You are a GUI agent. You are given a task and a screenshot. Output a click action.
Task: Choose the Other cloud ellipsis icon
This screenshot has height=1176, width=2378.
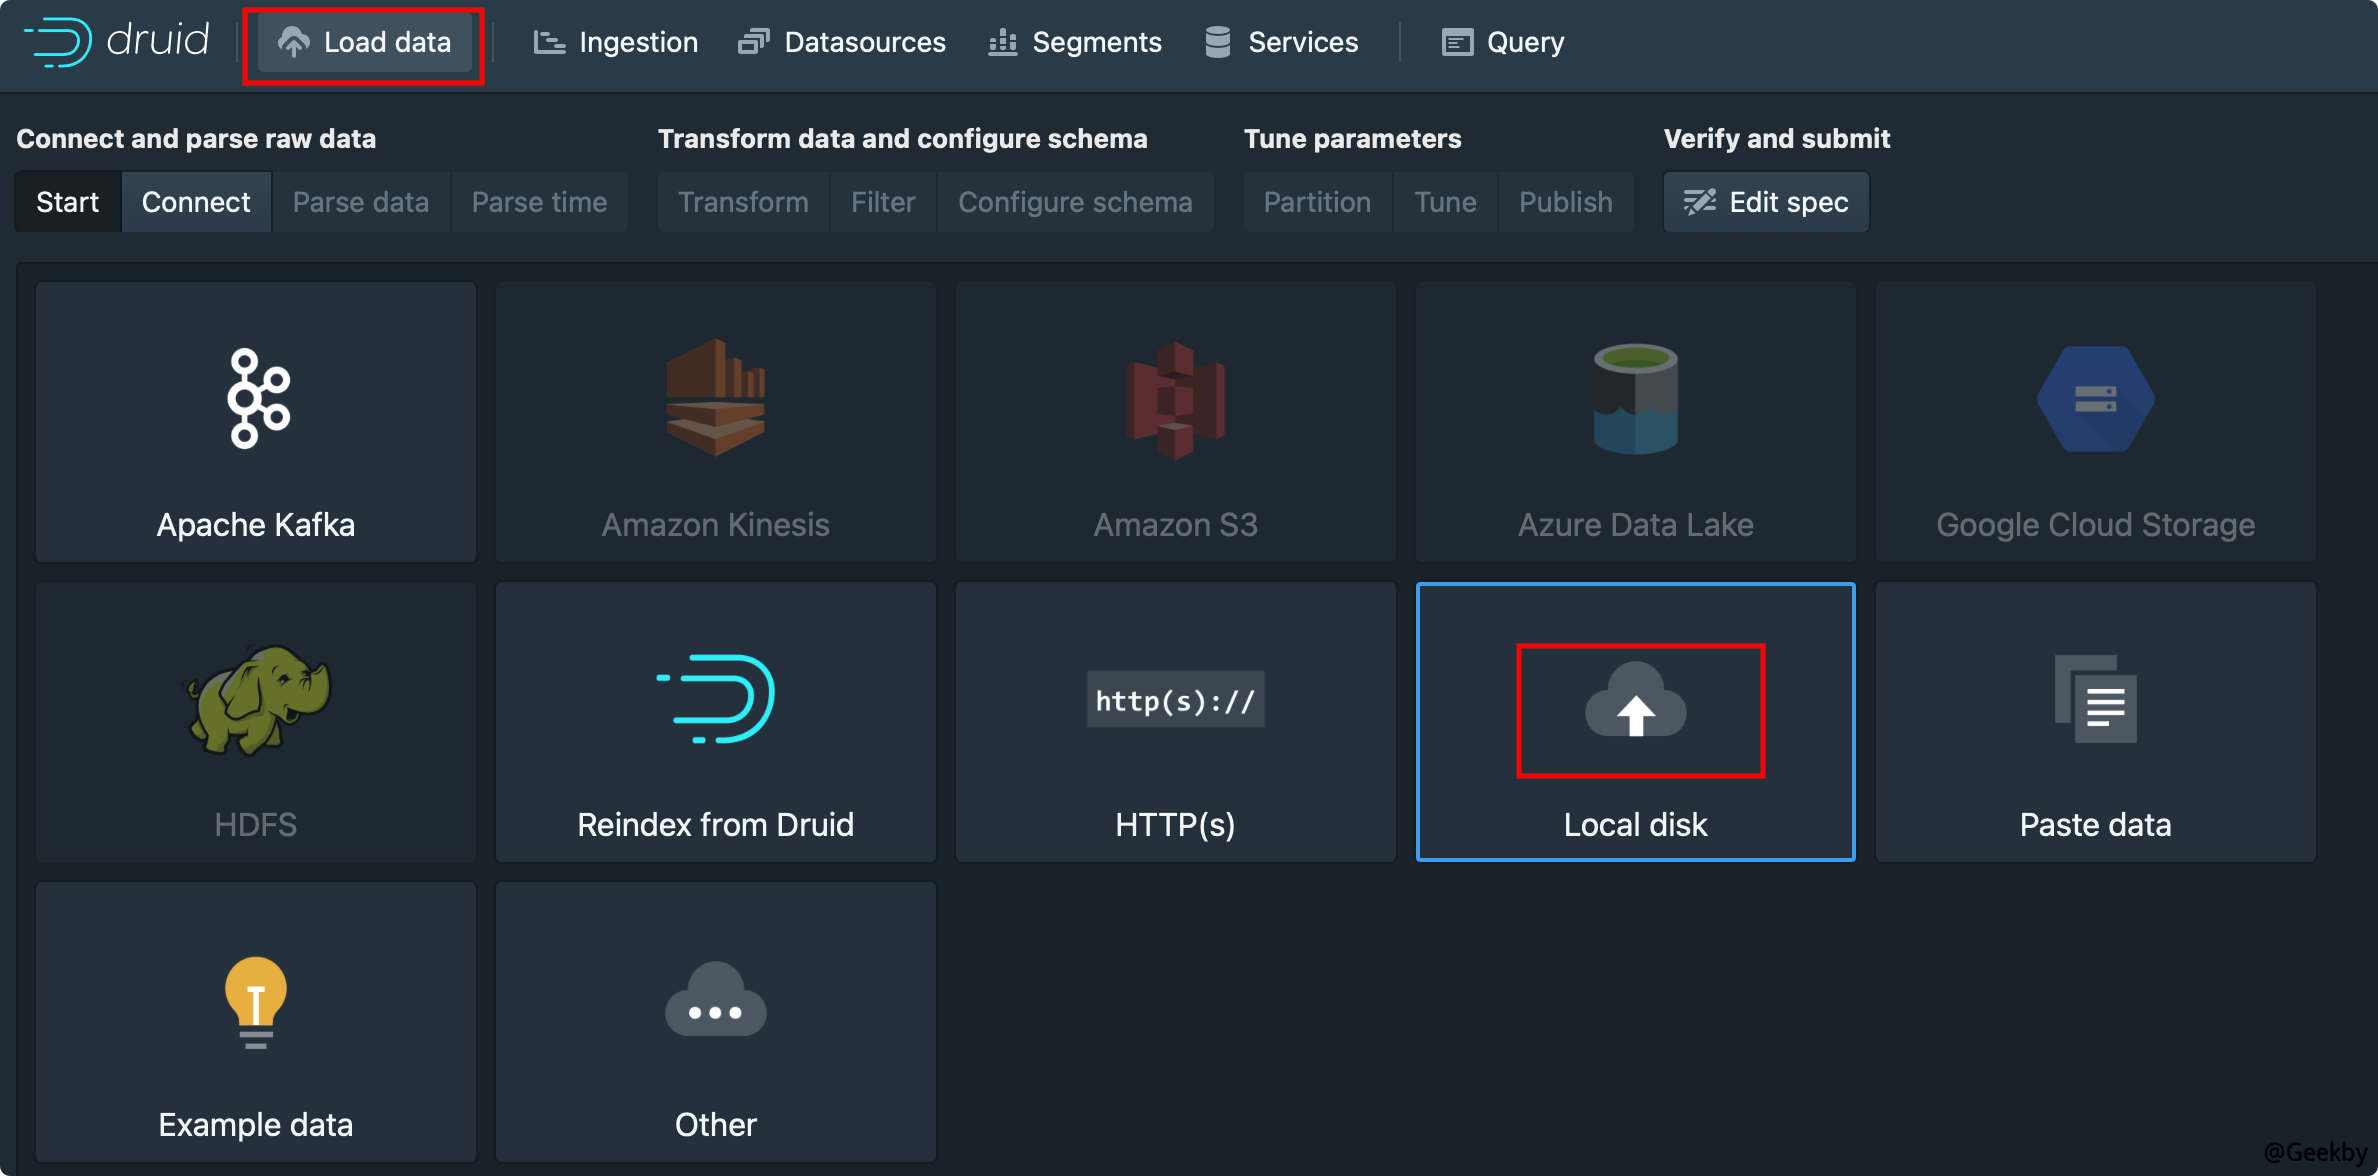(x=716, y=999)
